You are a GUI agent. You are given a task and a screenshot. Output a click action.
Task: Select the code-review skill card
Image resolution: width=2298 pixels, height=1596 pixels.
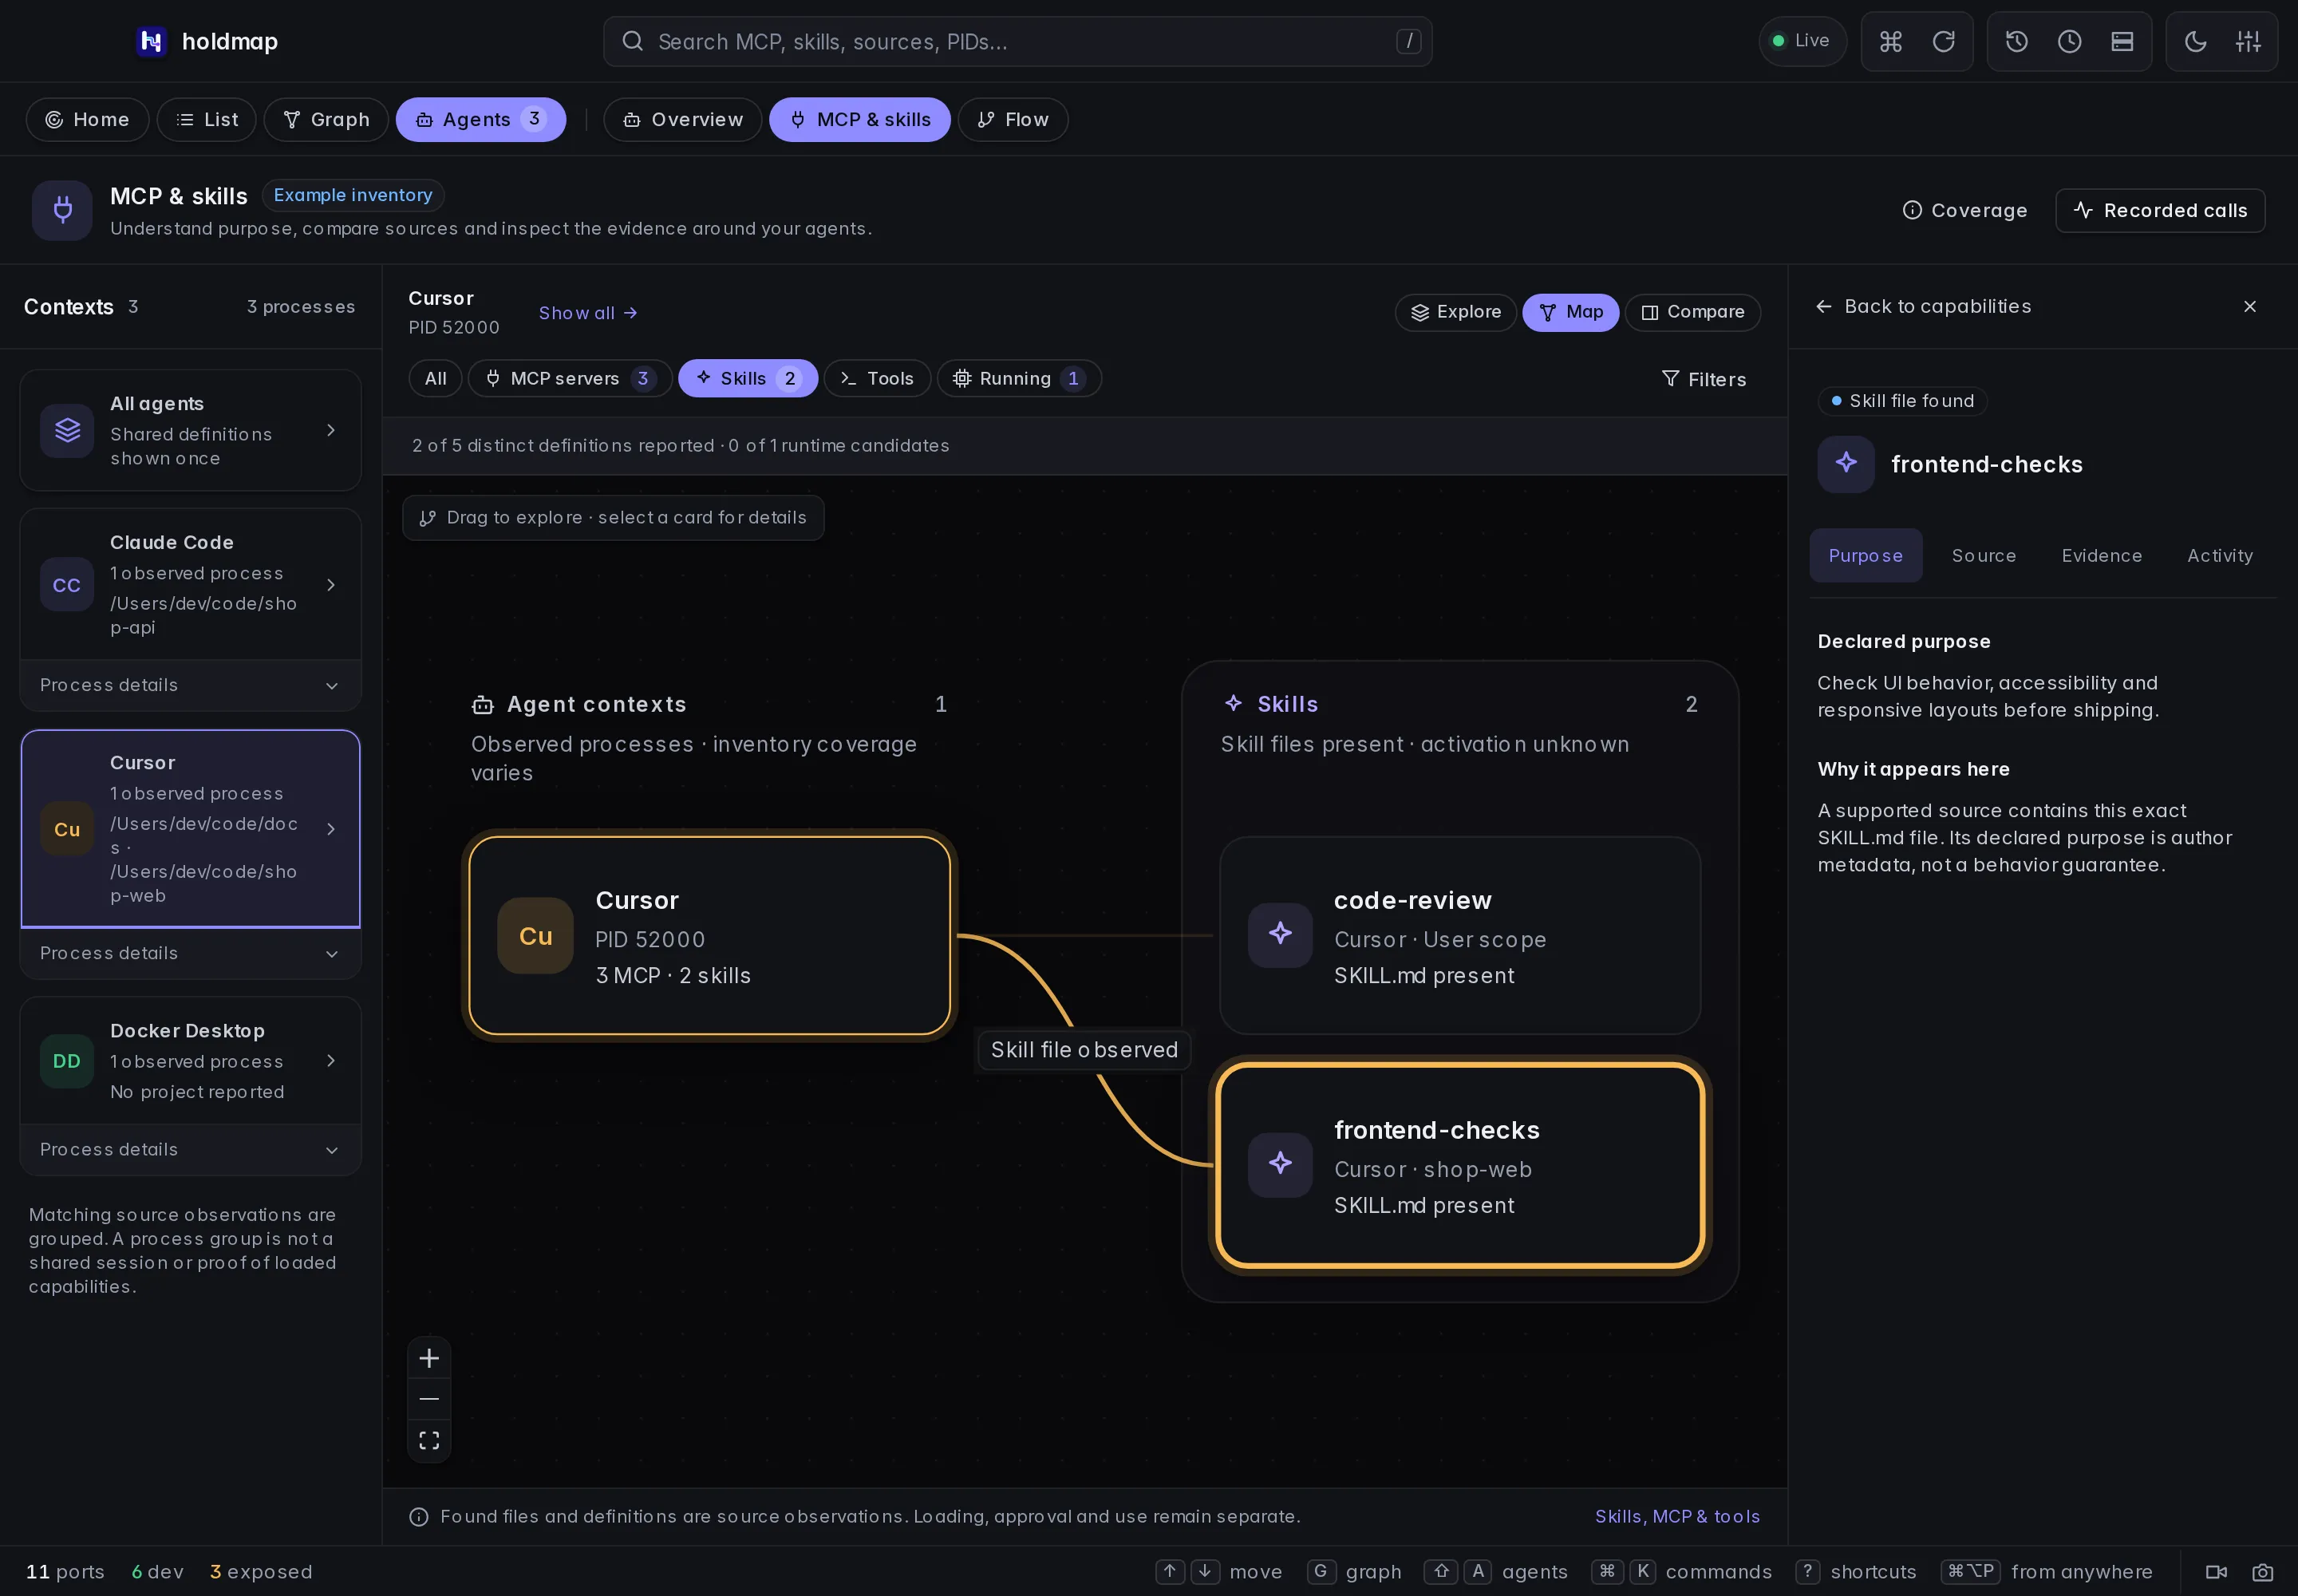(1460, 935)
